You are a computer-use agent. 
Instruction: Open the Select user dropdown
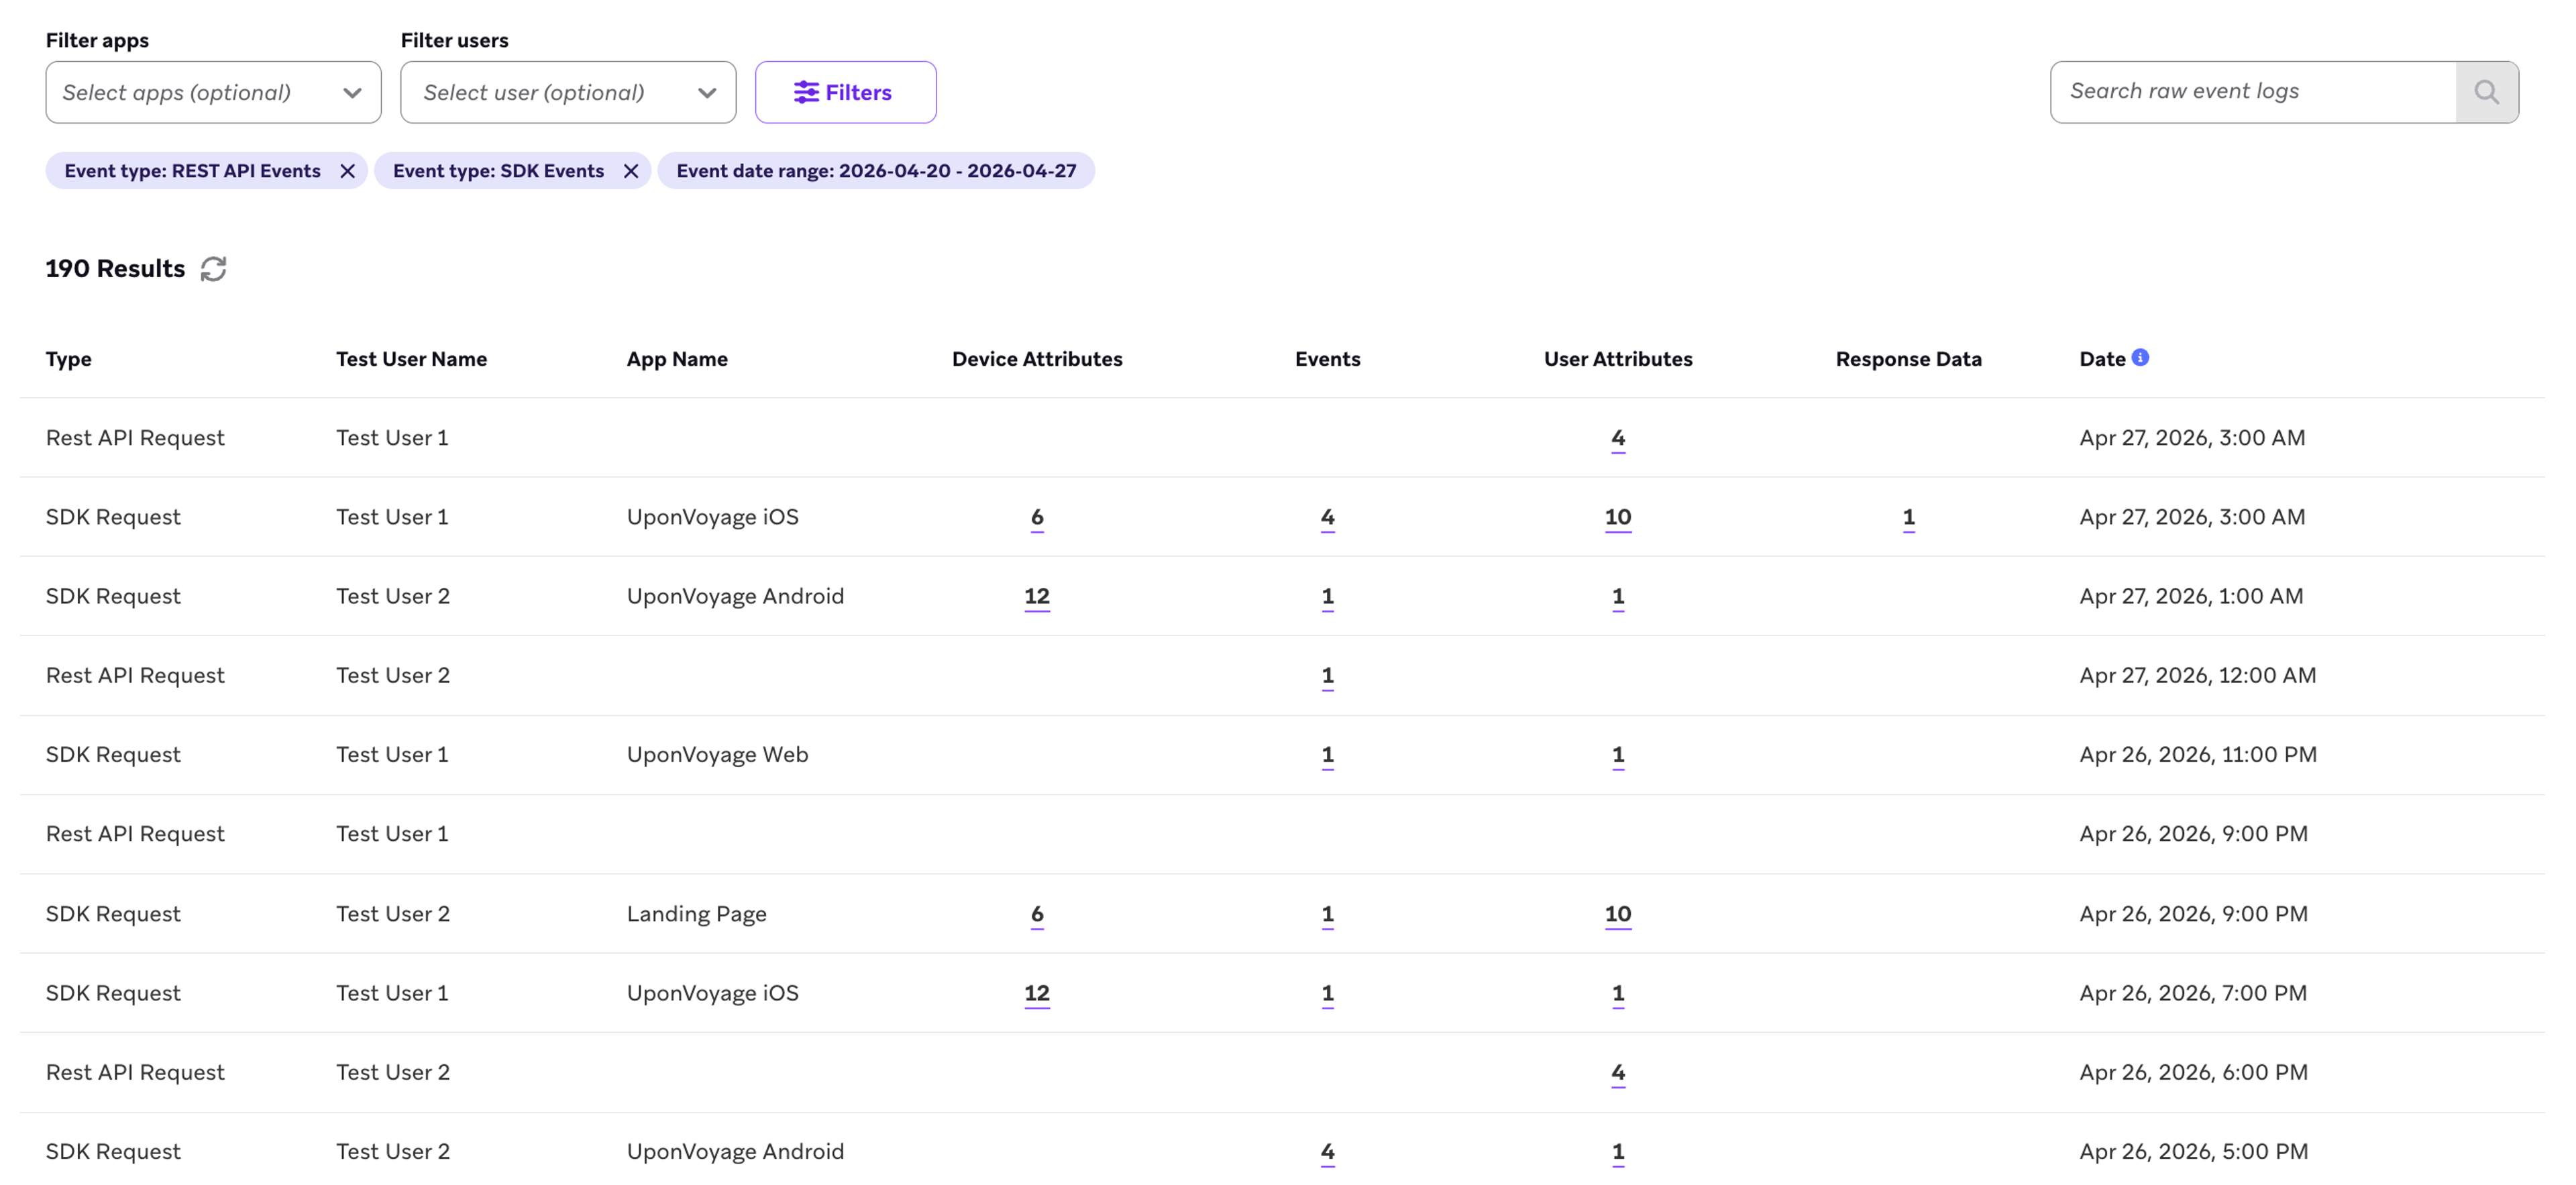tap(568, 92)
